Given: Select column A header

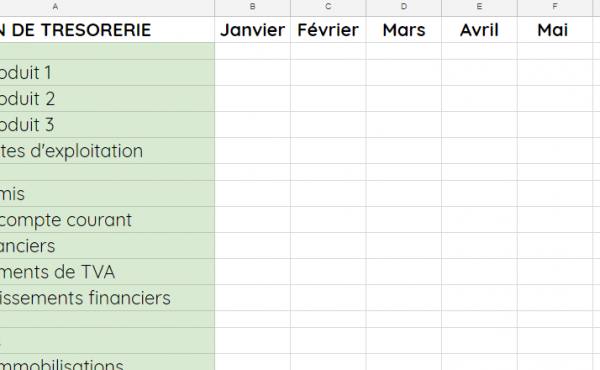Looking at the screenshot, I should tap(107, 8).
